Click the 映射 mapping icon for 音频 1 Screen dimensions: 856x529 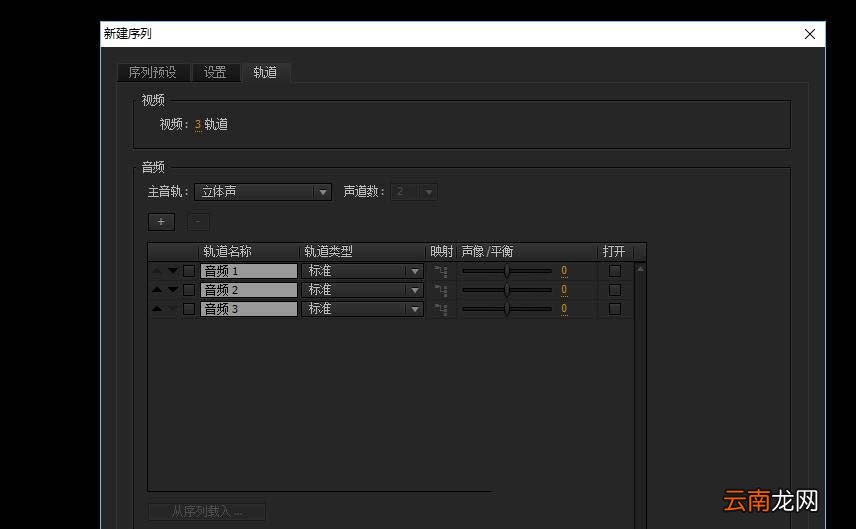click(441, 271)
